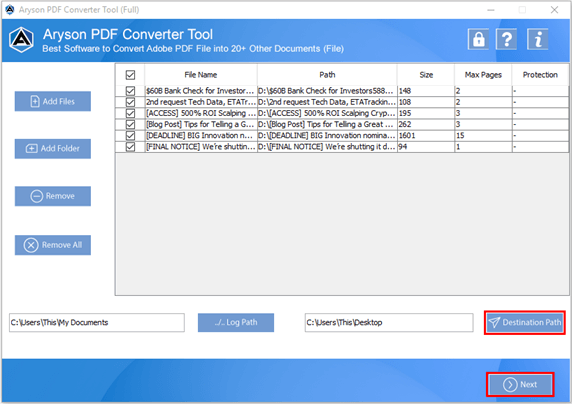The image size is (572, 404).
Task: Open help via question mark icon
Action: (506, 39)
